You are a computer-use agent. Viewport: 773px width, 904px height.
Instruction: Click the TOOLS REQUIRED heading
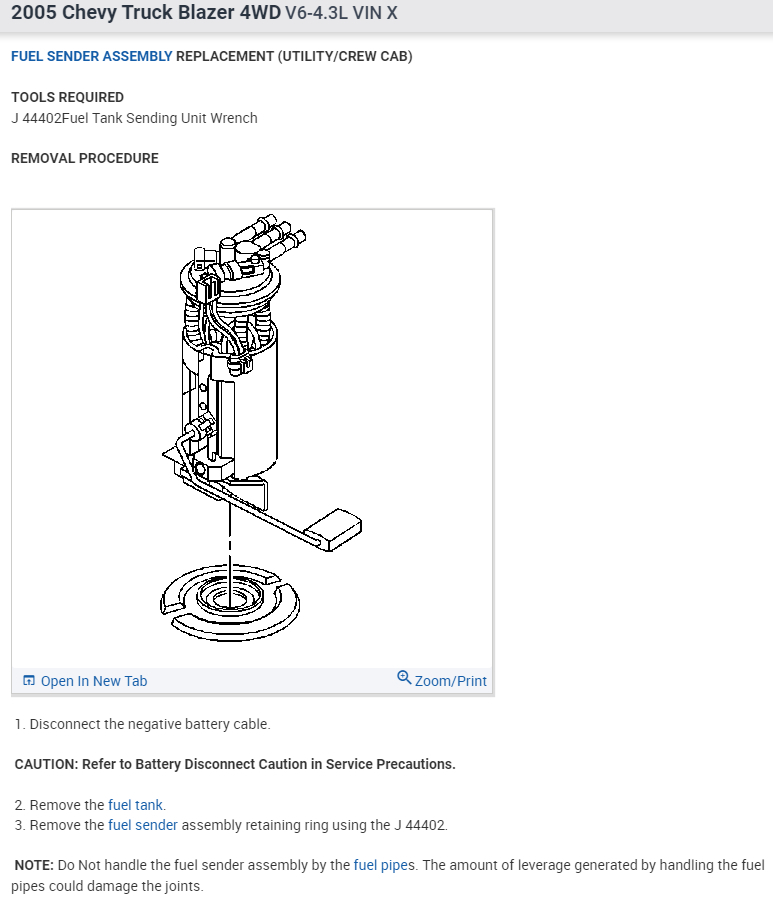point(67,97)
